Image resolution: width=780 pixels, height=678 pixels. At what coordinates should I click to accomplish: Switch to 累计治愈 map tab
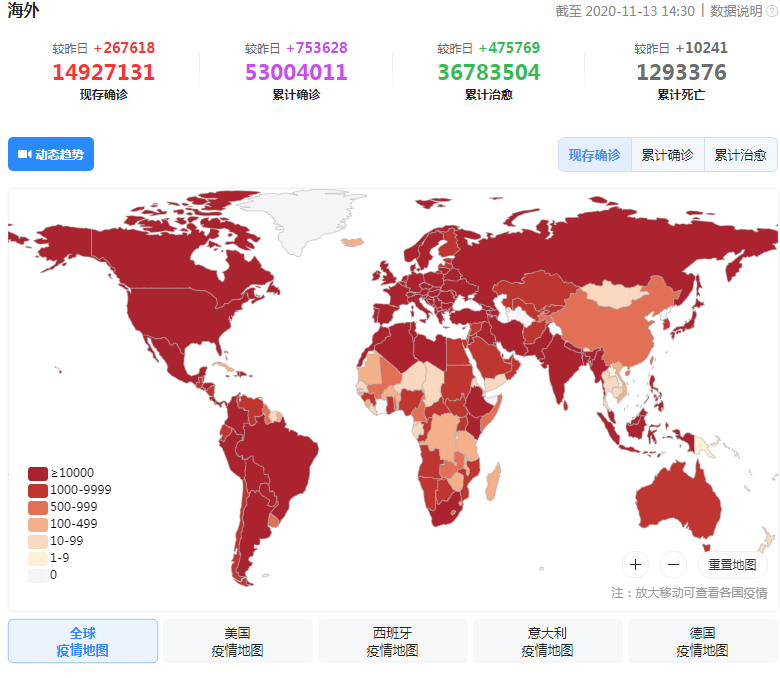(741, 155)
